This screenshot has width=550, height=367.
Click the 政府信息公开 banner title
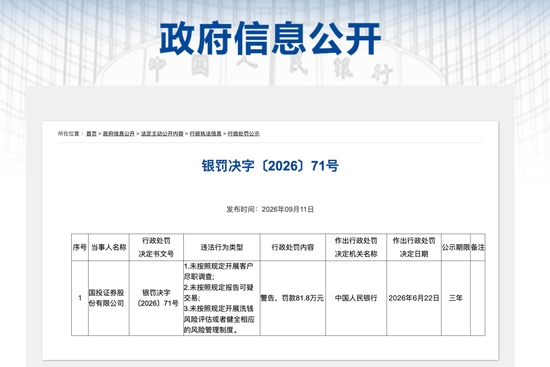[x=270, y=38]
